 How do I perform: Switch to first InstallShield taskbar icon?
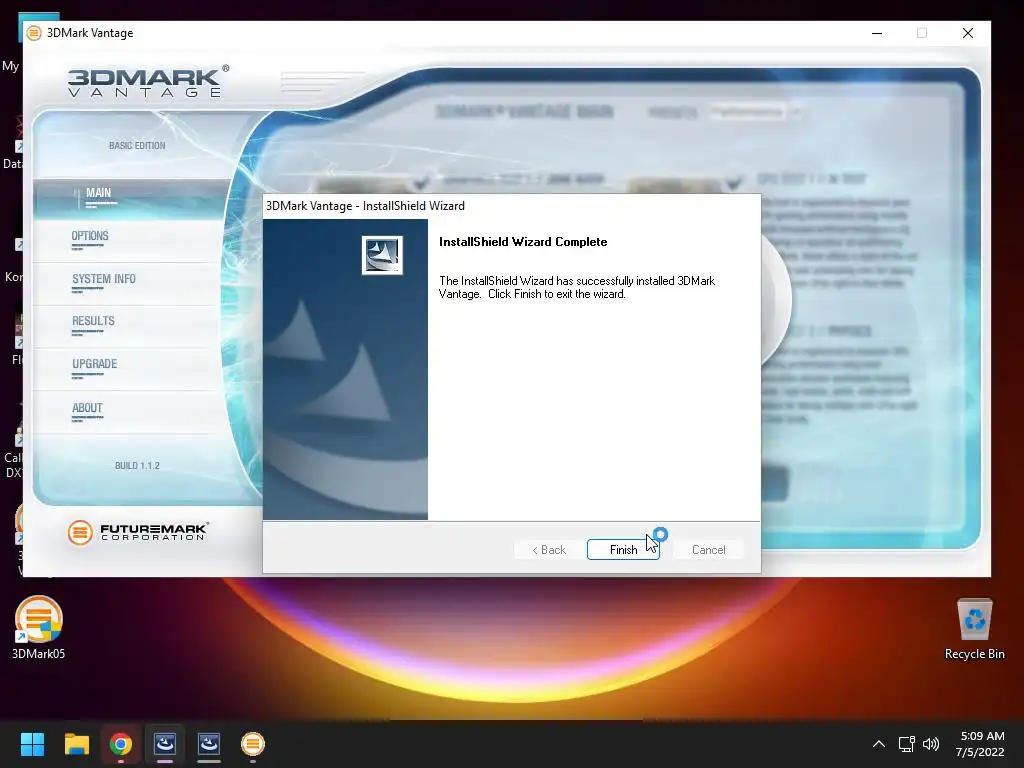tap(165, 744)
